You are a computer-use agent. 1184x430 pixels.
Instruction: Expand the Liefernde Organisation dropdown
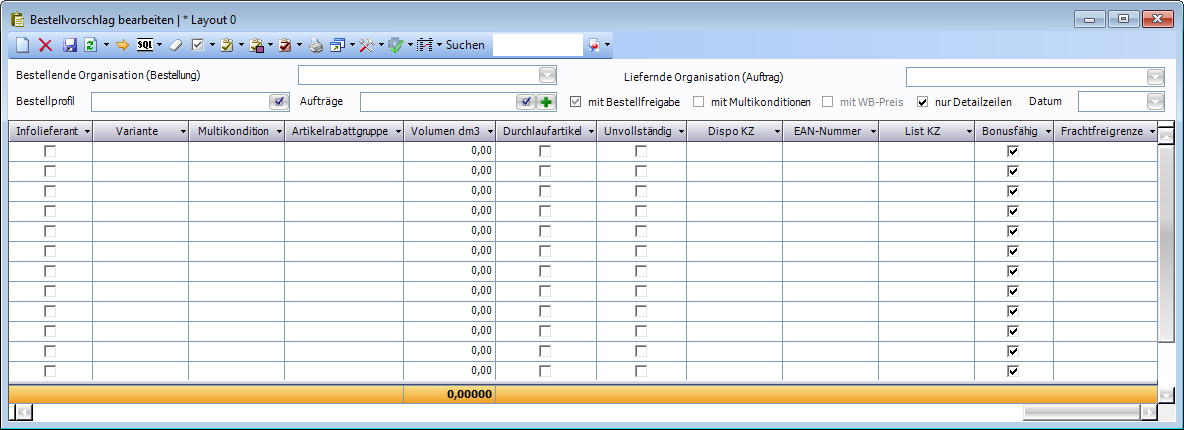pos(1155,77)
